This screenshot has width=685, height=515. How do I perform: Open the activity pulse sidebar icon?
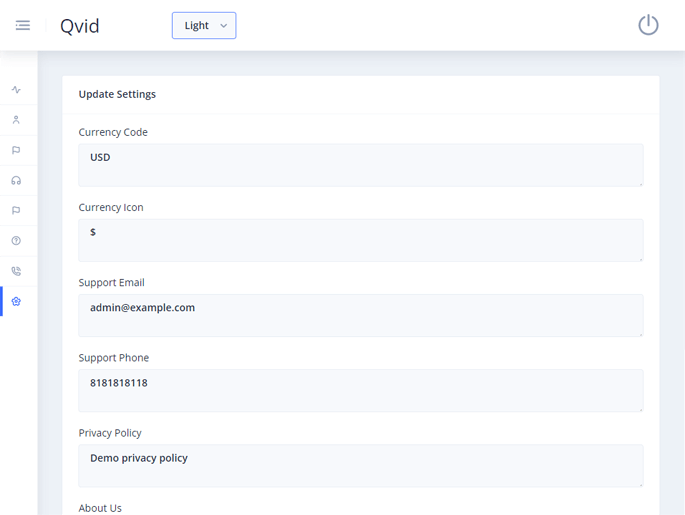click(16, 90)
